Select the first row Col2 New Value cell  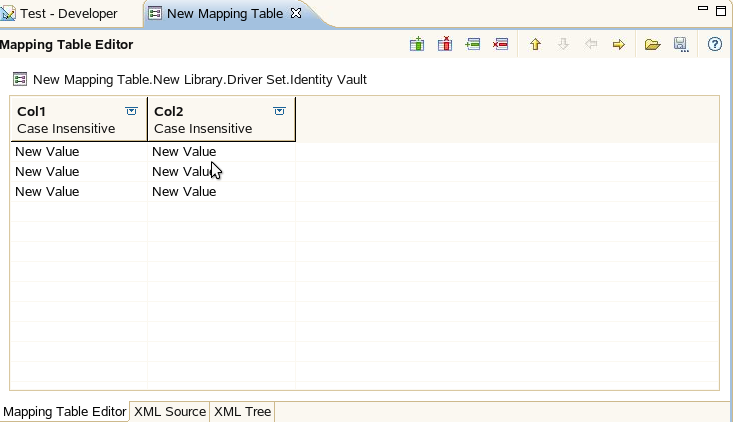tap(221, 152)
